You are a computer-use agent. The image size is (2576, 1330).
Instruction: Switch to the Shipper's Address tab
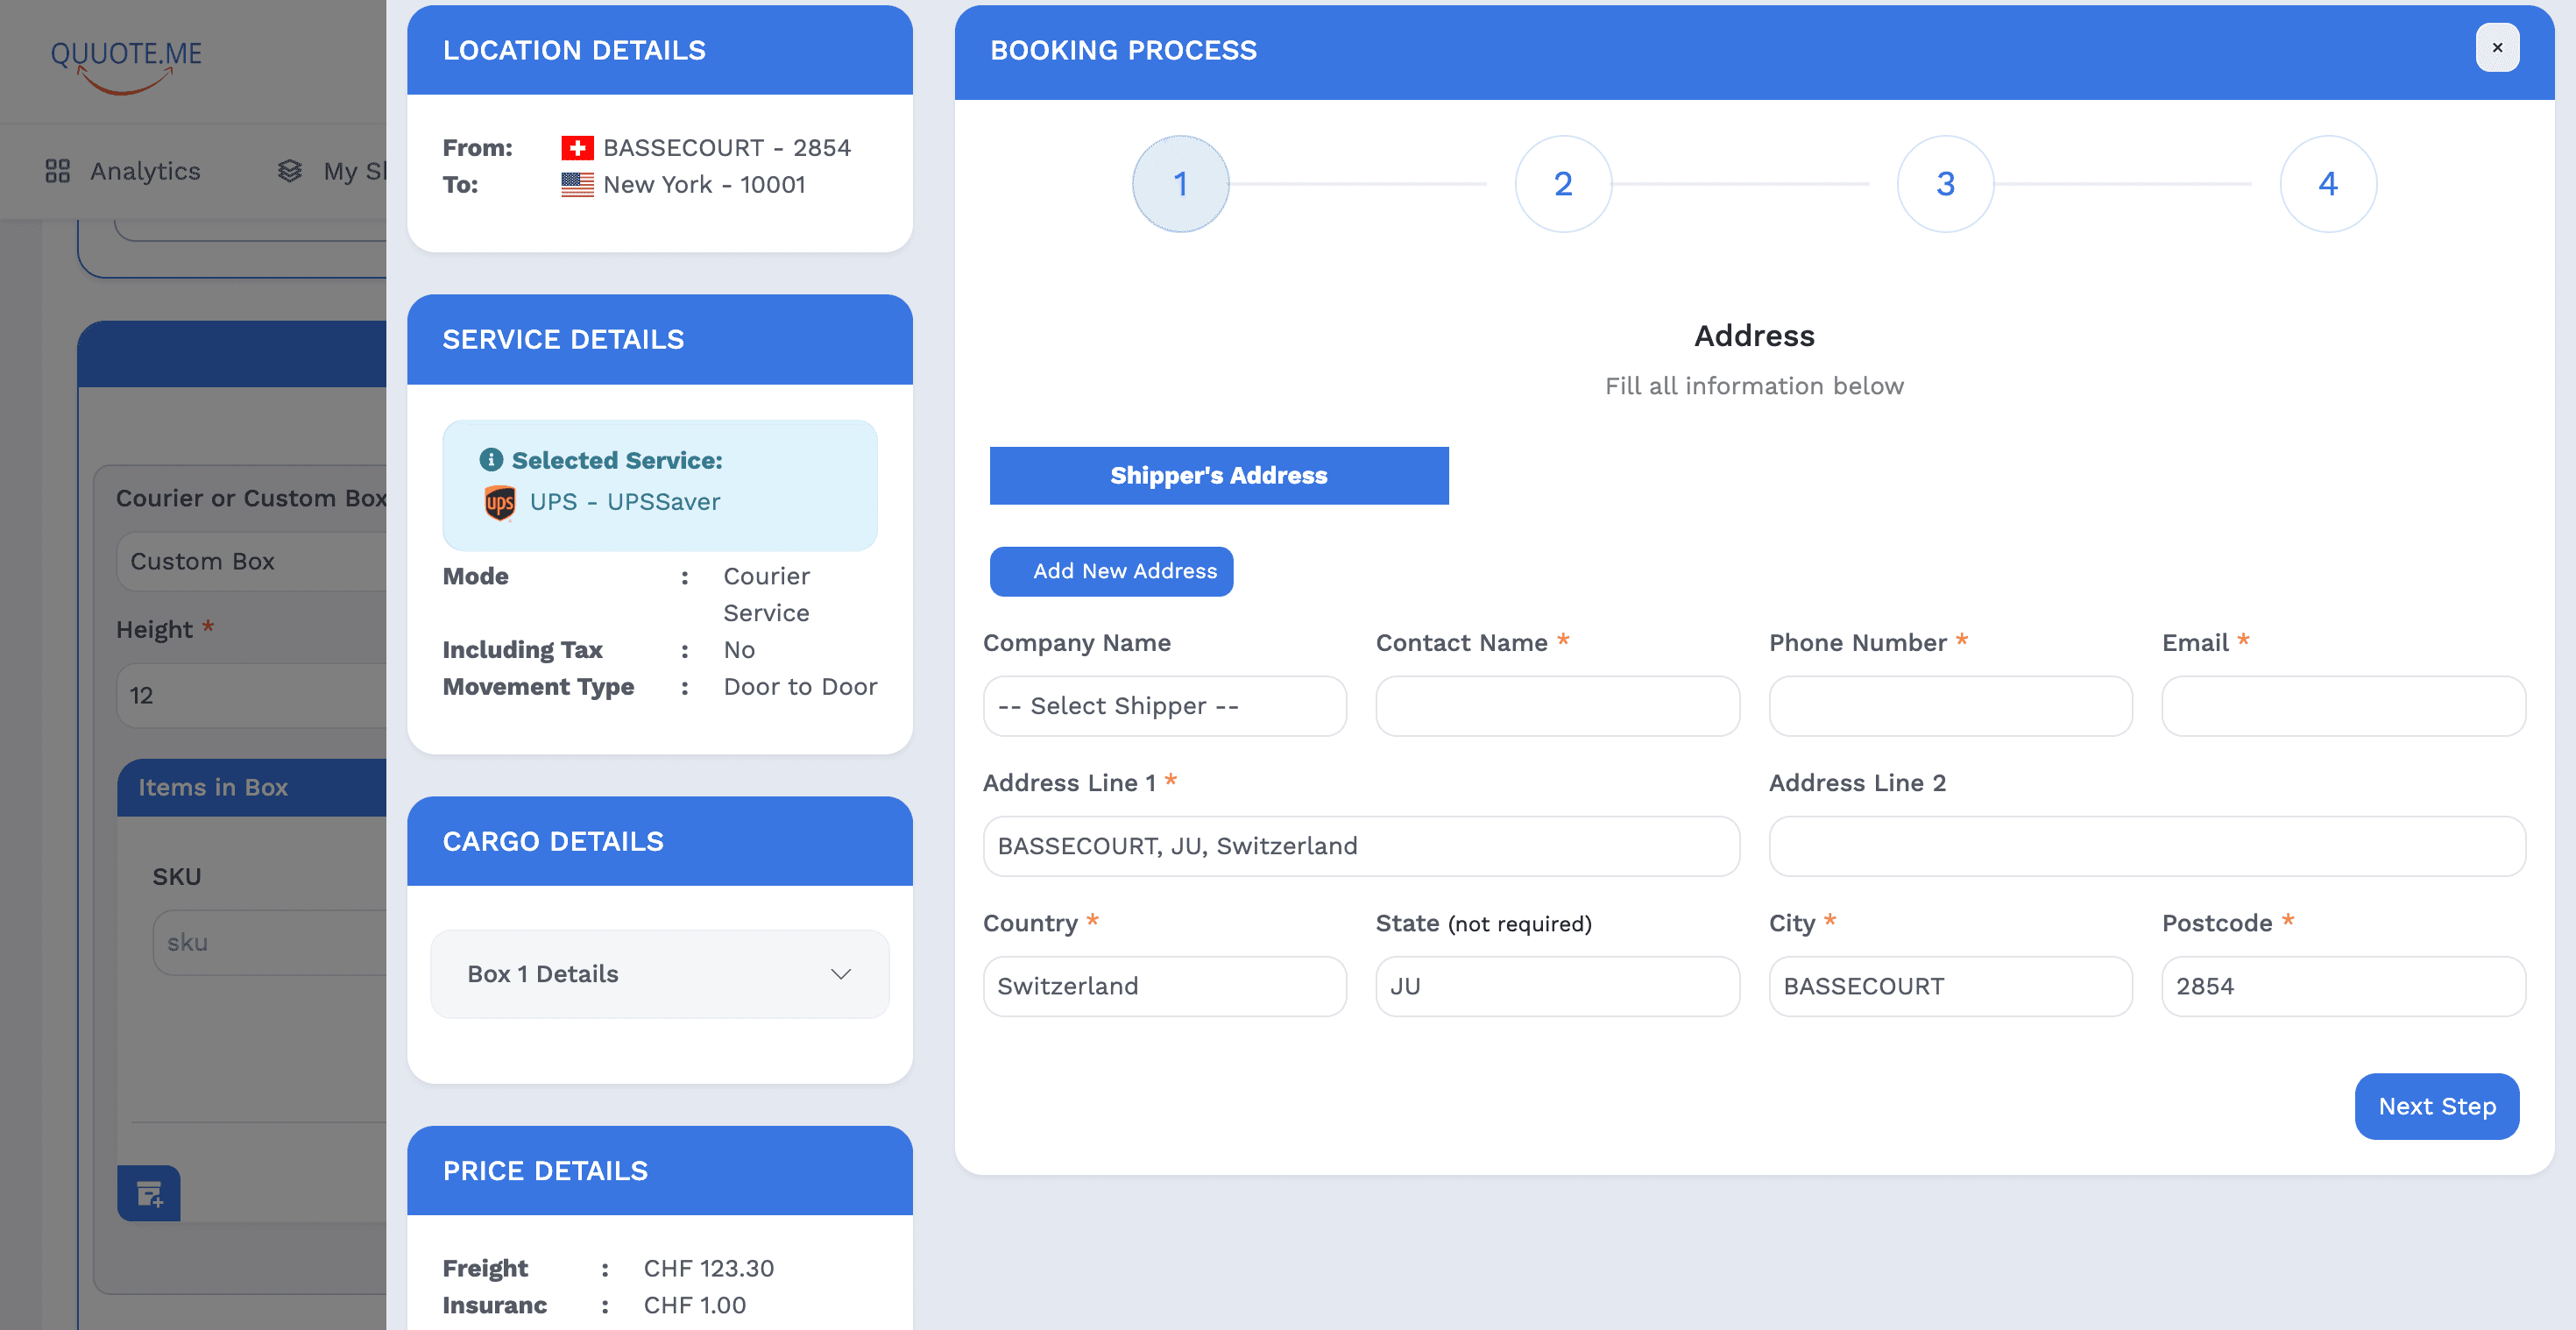1219,475
